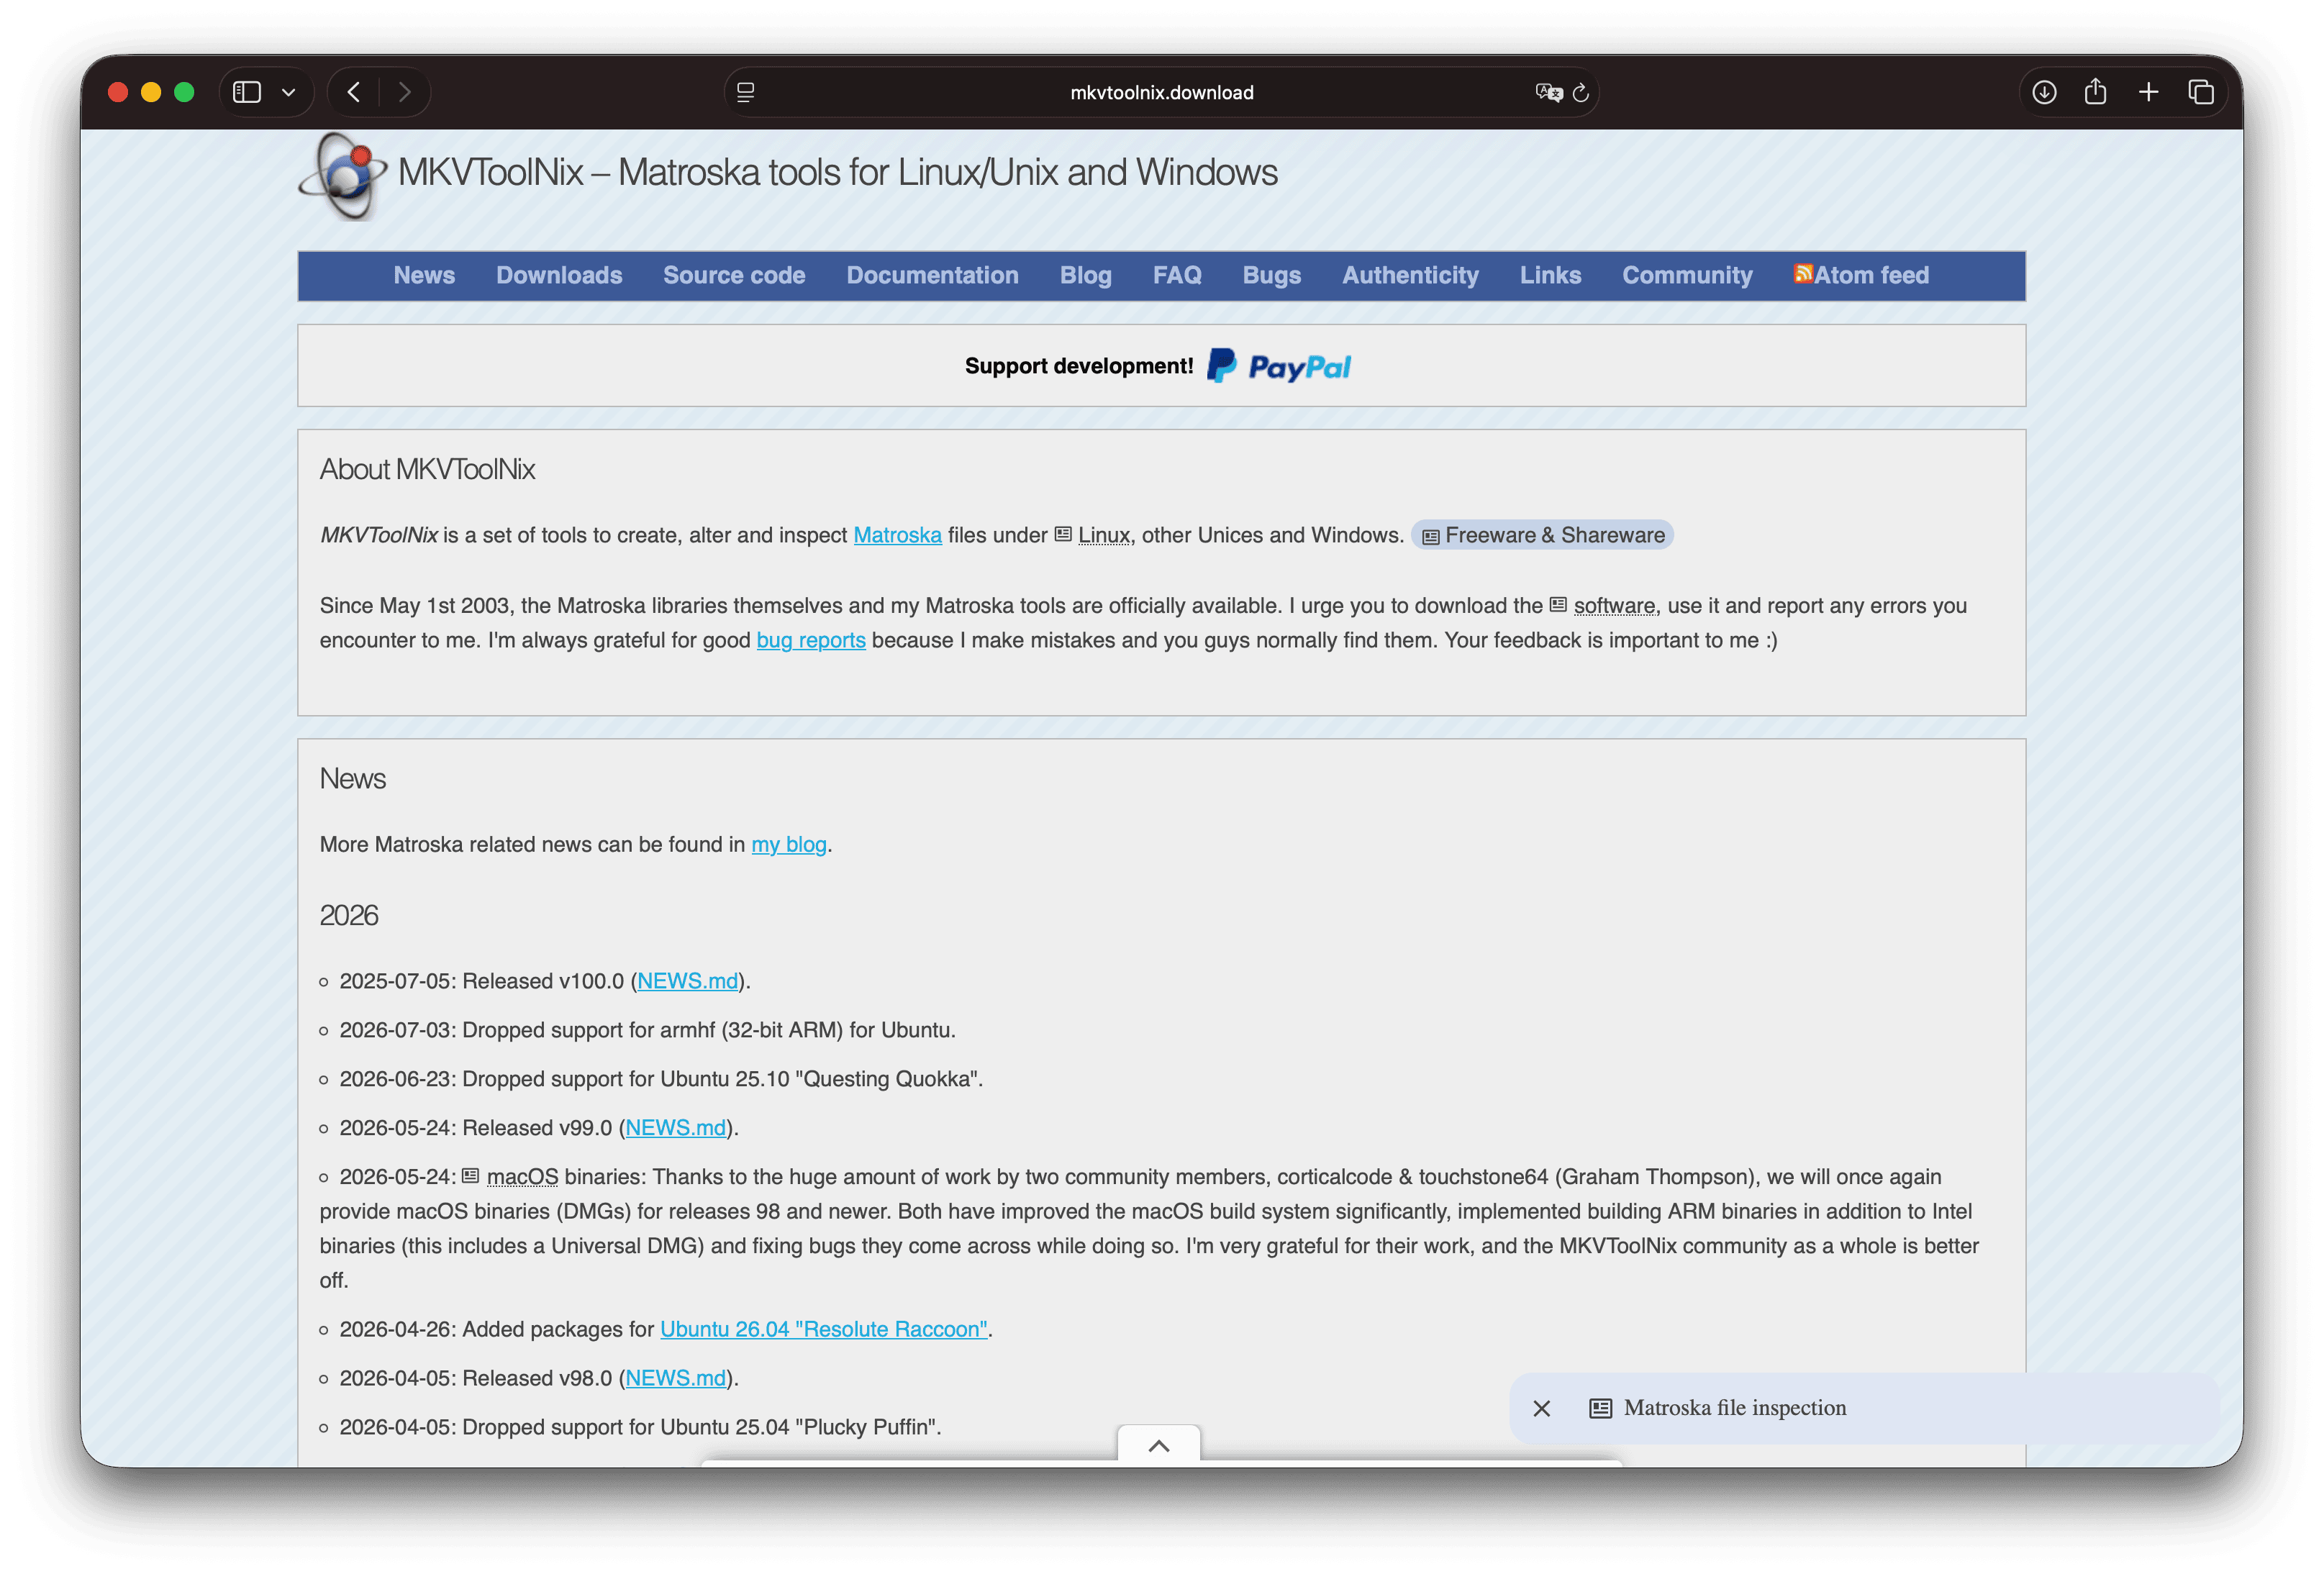Open the Links navigation item
The height and width of the screenshot is (1574, 2324).
click(1550, 275)
